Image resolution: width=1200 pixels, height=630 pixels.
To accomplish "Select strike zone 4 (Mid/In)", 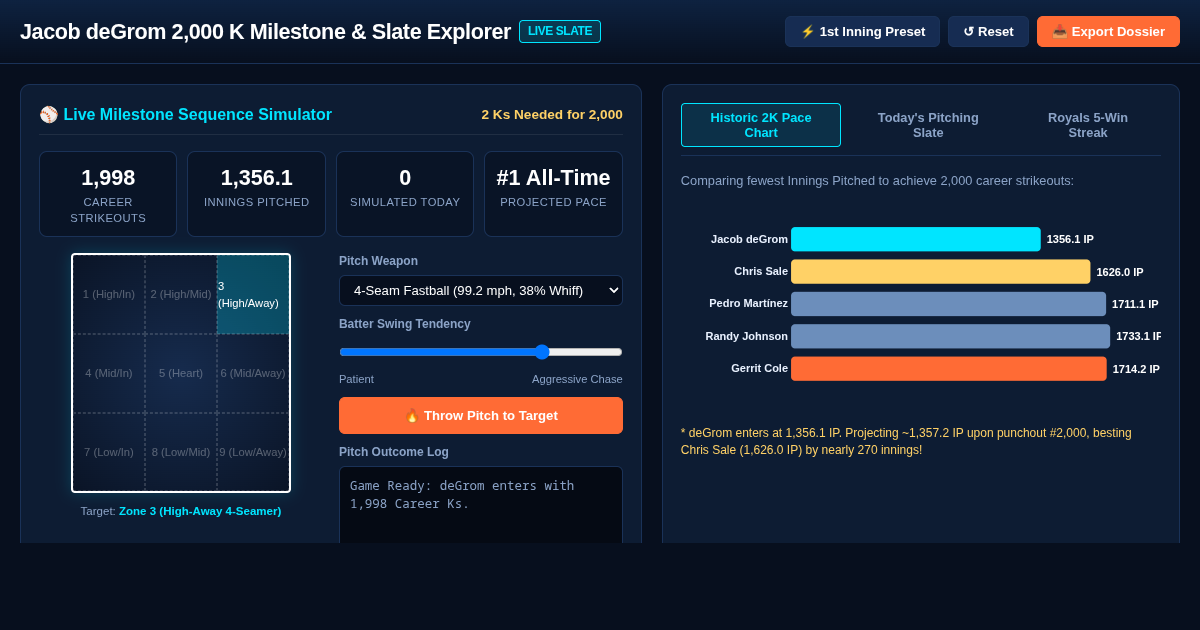I will [x=108, y=373].
